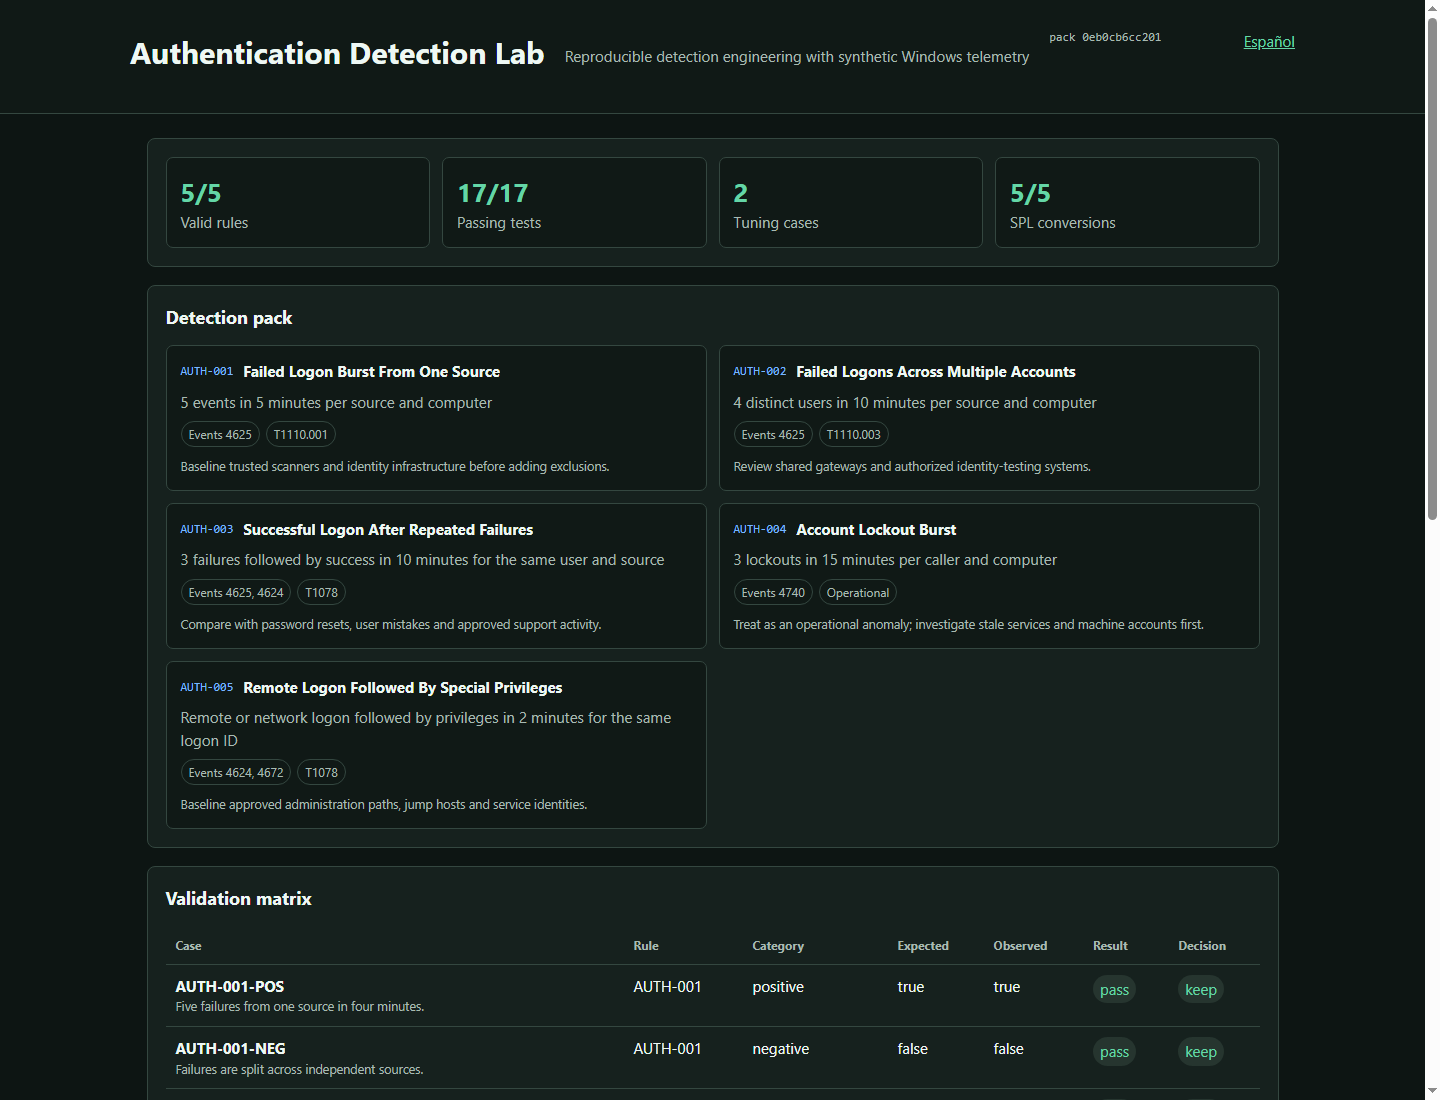Click the Events 4625, 4624 tag
This screenshot has height=1100, width=1440.
click(x=236, y=593)
